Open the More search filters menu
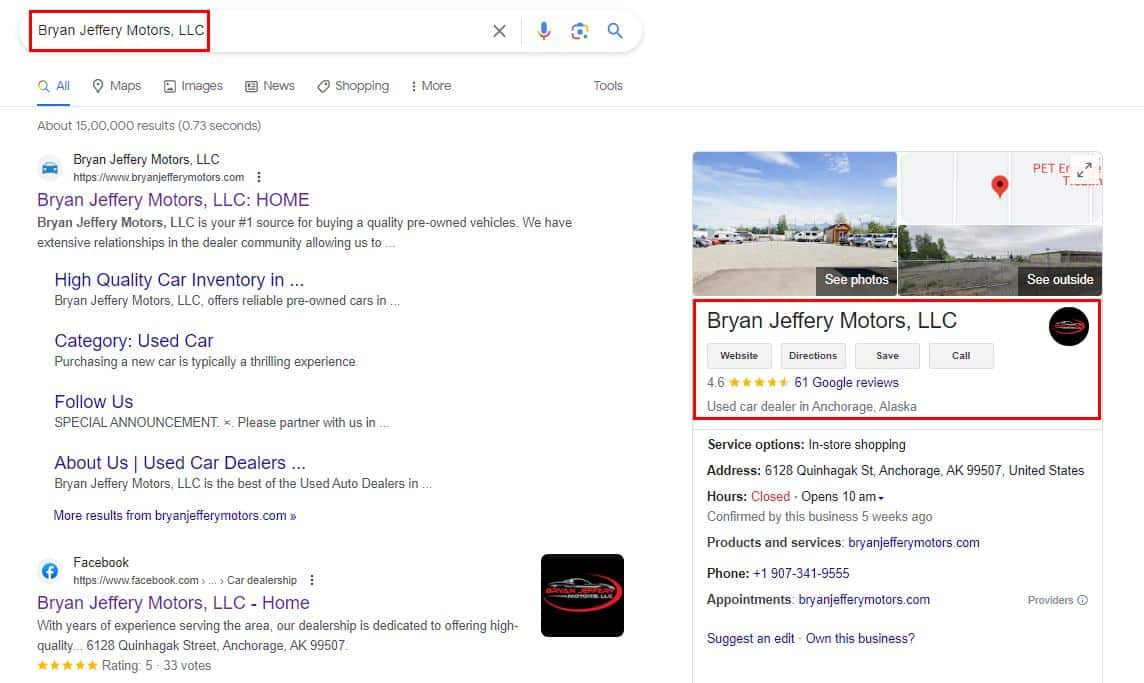The height and width of the screenshot is (683, 1144). click(431, 86)
